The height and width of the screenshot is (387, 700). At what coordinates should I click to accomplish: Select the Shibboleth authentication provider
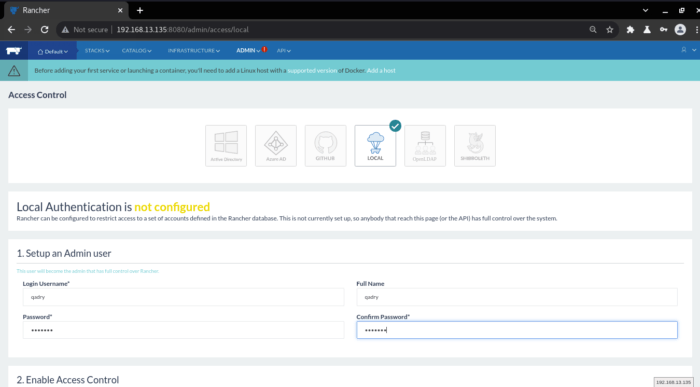tap(475, 146)
